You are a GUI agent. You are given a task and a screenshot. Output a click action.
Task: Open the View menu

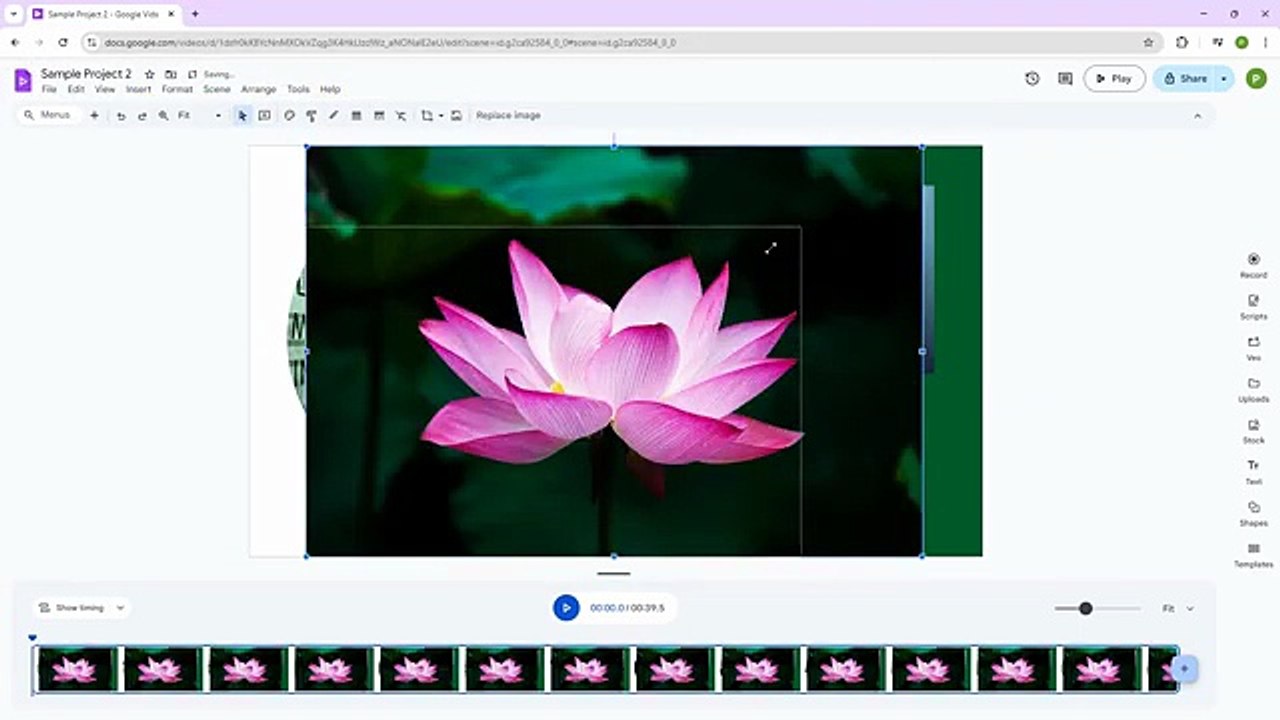[x=105, y=89]
